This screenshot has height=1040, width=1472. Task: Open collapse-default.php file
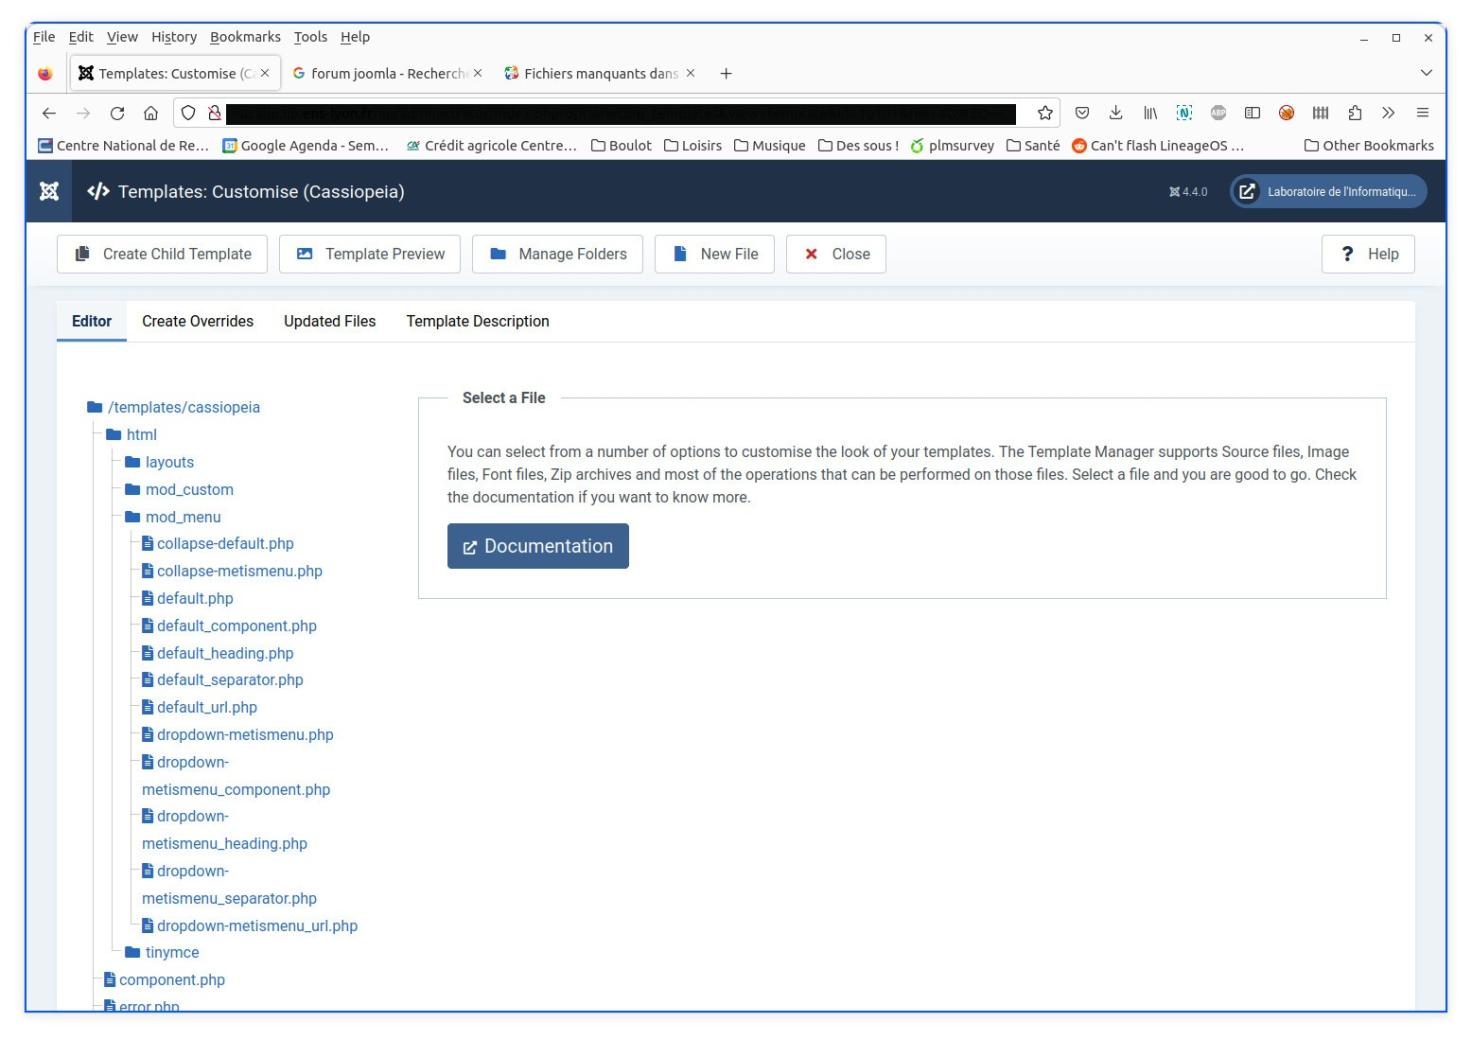[x=218, y=544]
